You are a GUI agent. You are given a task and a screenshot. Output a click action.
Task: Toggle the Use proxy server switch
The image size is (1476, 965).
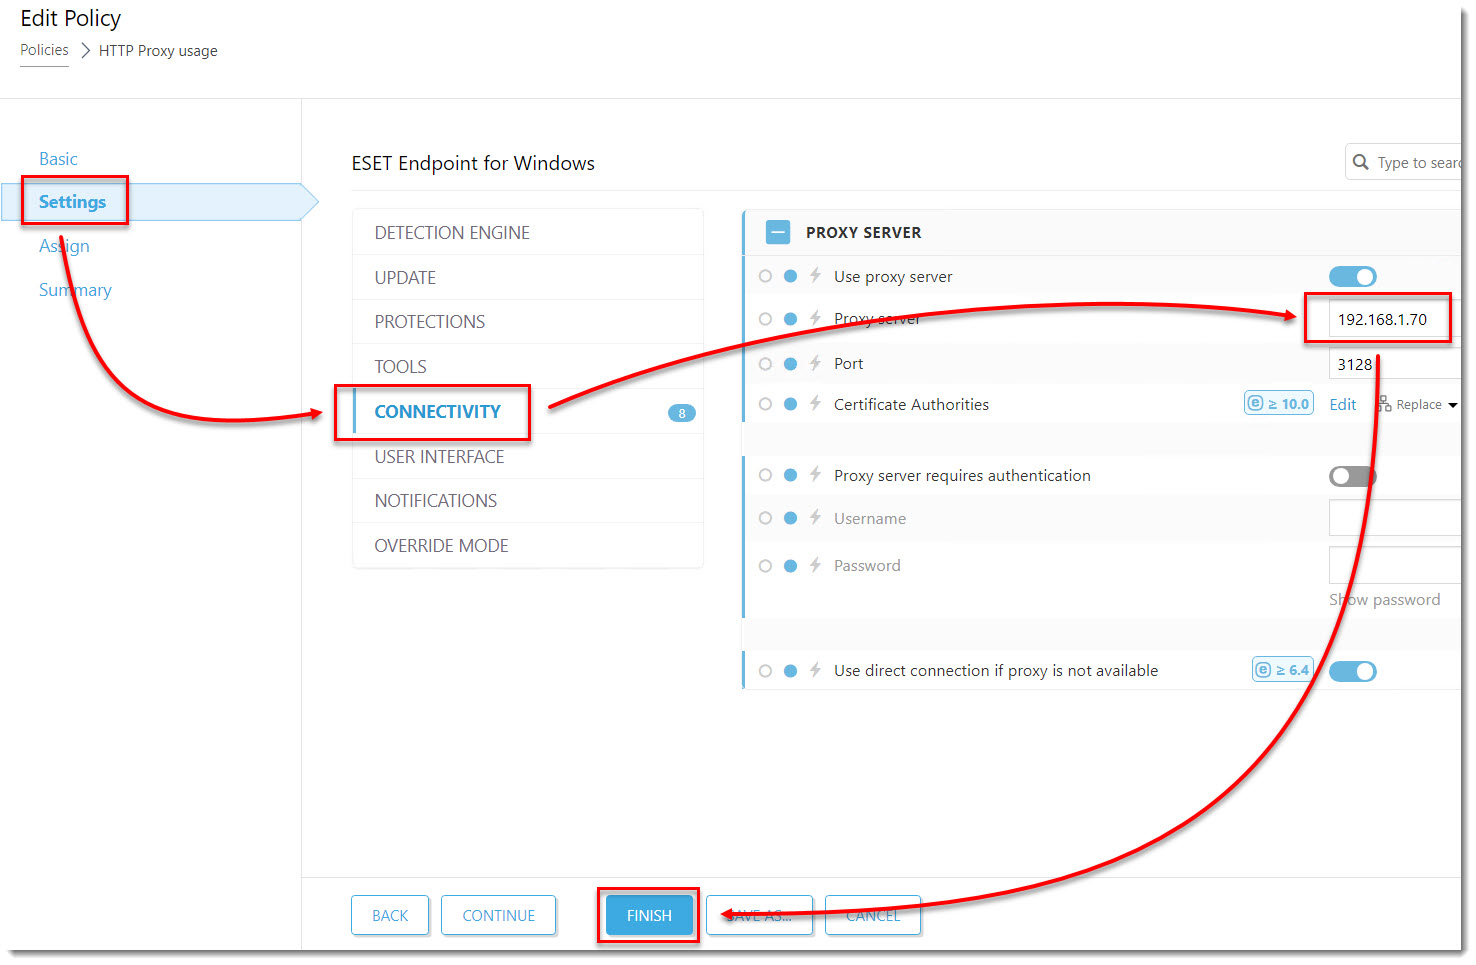point(1352,277)
